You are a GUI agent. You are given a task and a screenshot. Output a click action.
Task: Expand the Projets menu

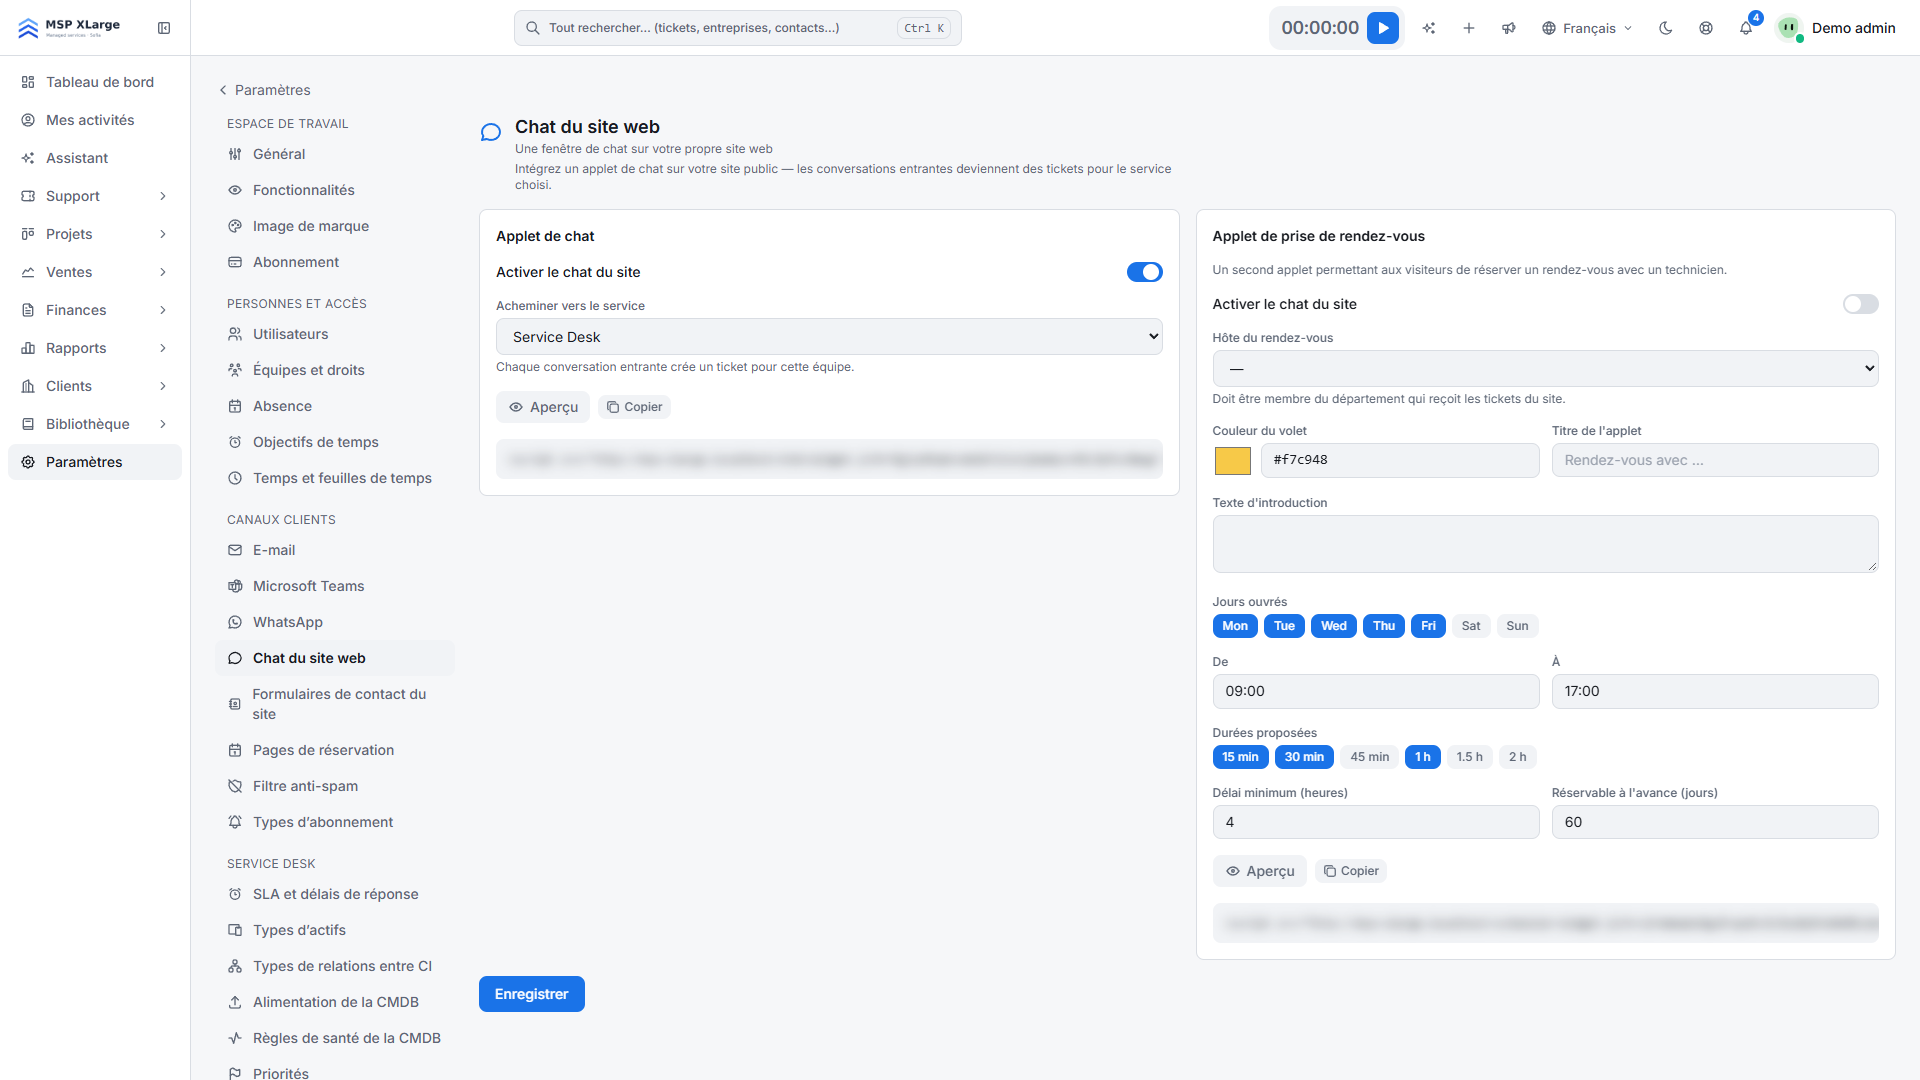(95, 234)
